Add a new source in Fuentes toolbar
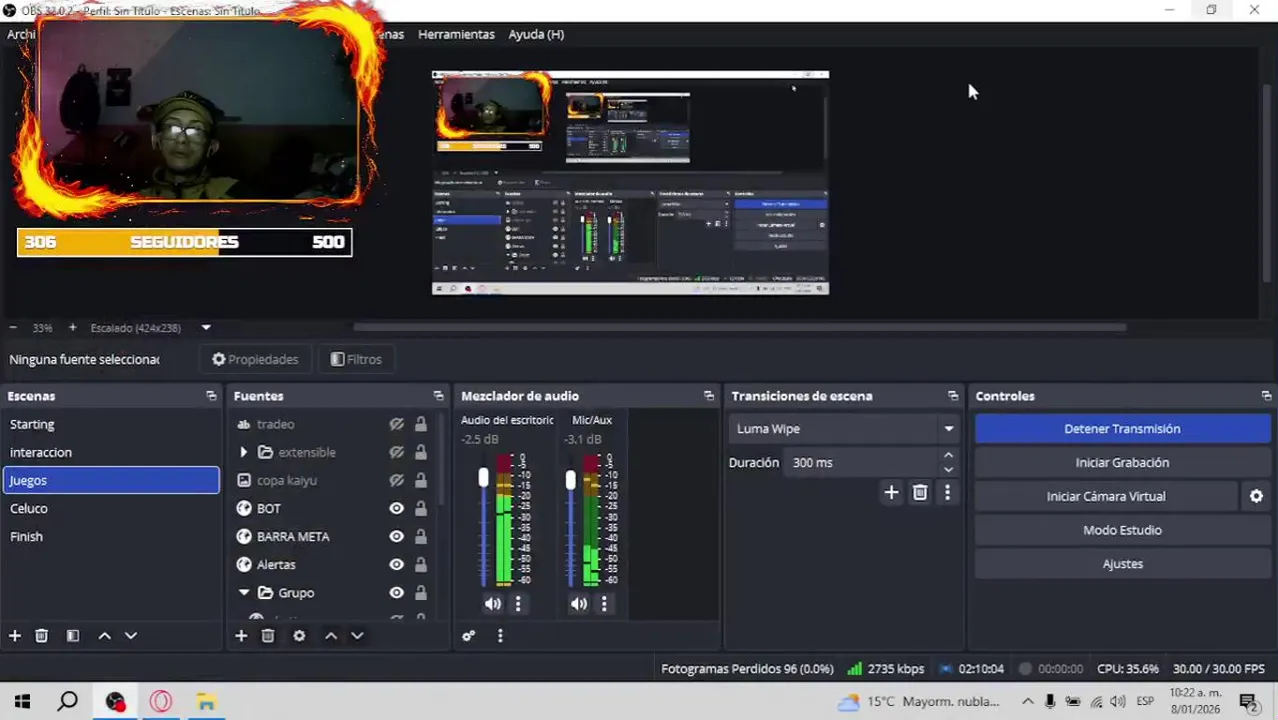Screen dimensions: 1278x720 click(241, 636)
